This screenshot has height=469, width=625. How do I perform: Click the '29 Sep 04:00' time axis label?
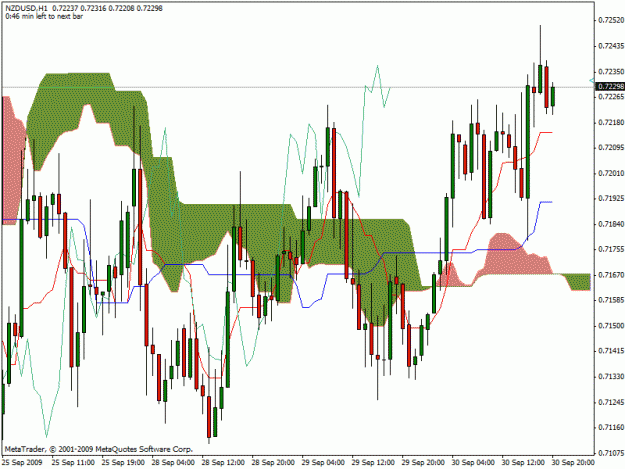point(323,462)
